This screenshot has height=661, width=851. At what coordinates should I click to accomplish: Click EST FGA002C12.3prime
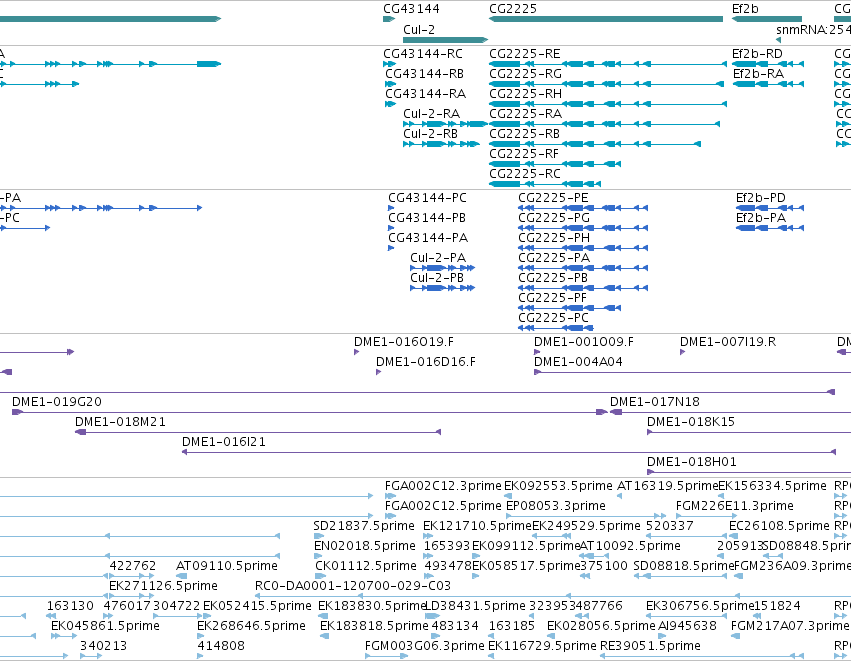pos(443,486)
